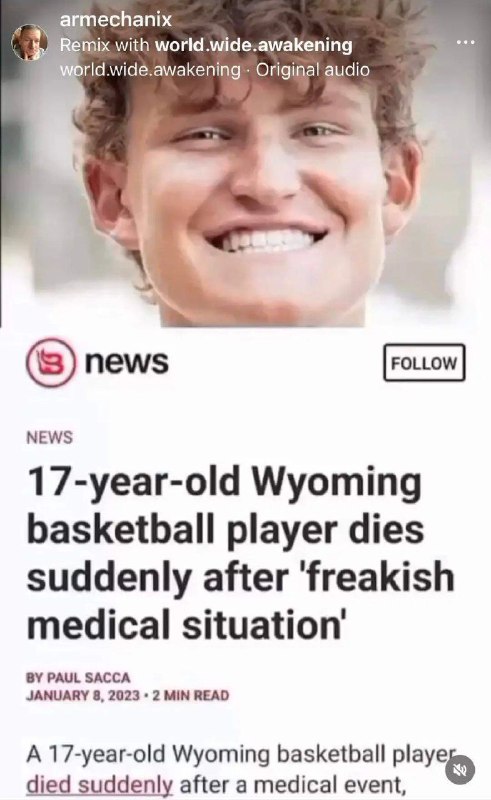Click the smiling teen article photo
The width and height of the screenshot is (491, 800).
pyautogui.click(x=246, y=163)
